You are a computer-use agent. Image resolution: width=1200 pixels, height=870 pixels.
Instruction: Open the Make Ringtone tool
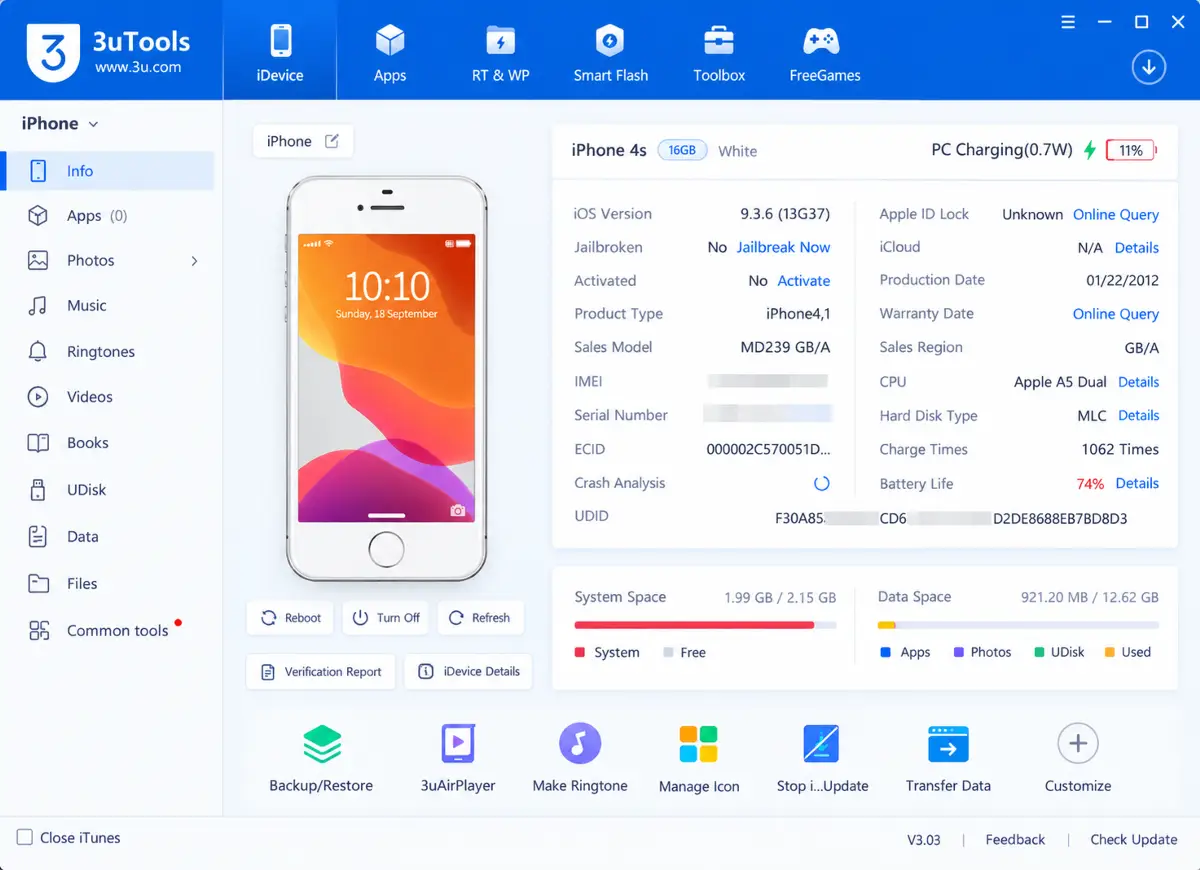tap(580, 758)
